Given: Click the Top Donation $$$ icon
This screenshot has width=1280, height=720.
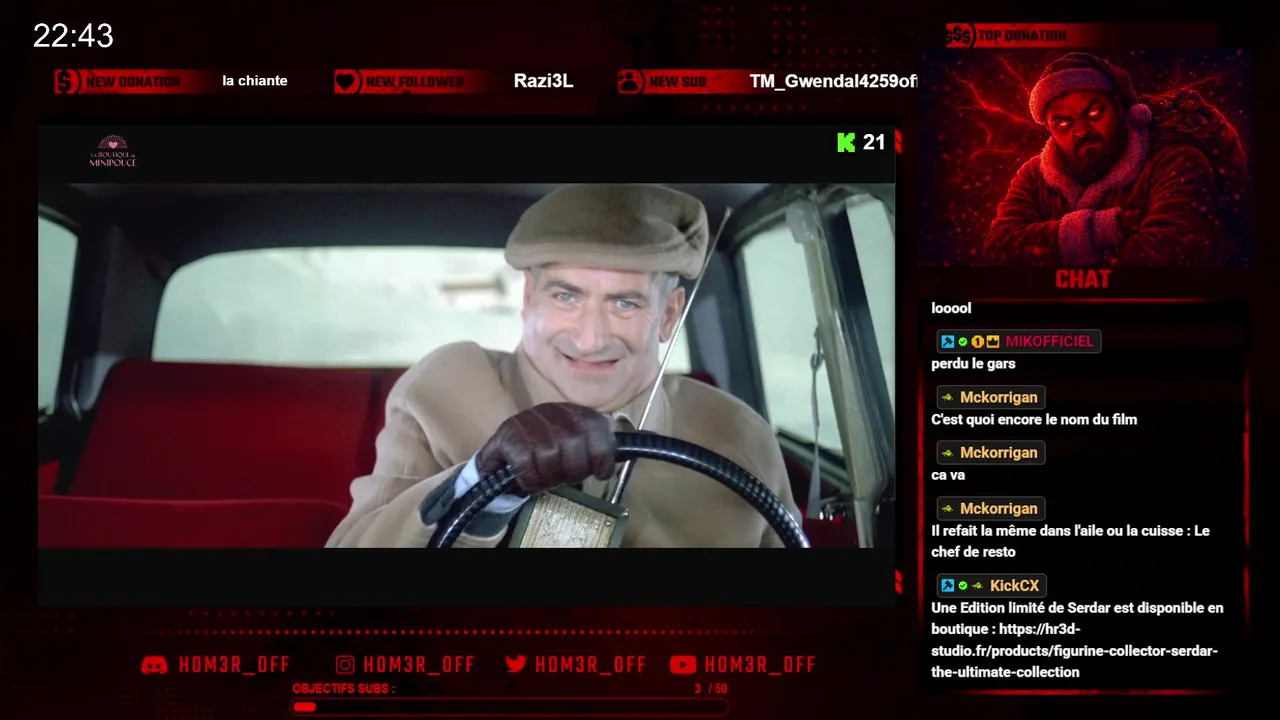Looking at the screenshot, I should pos(960,36).
